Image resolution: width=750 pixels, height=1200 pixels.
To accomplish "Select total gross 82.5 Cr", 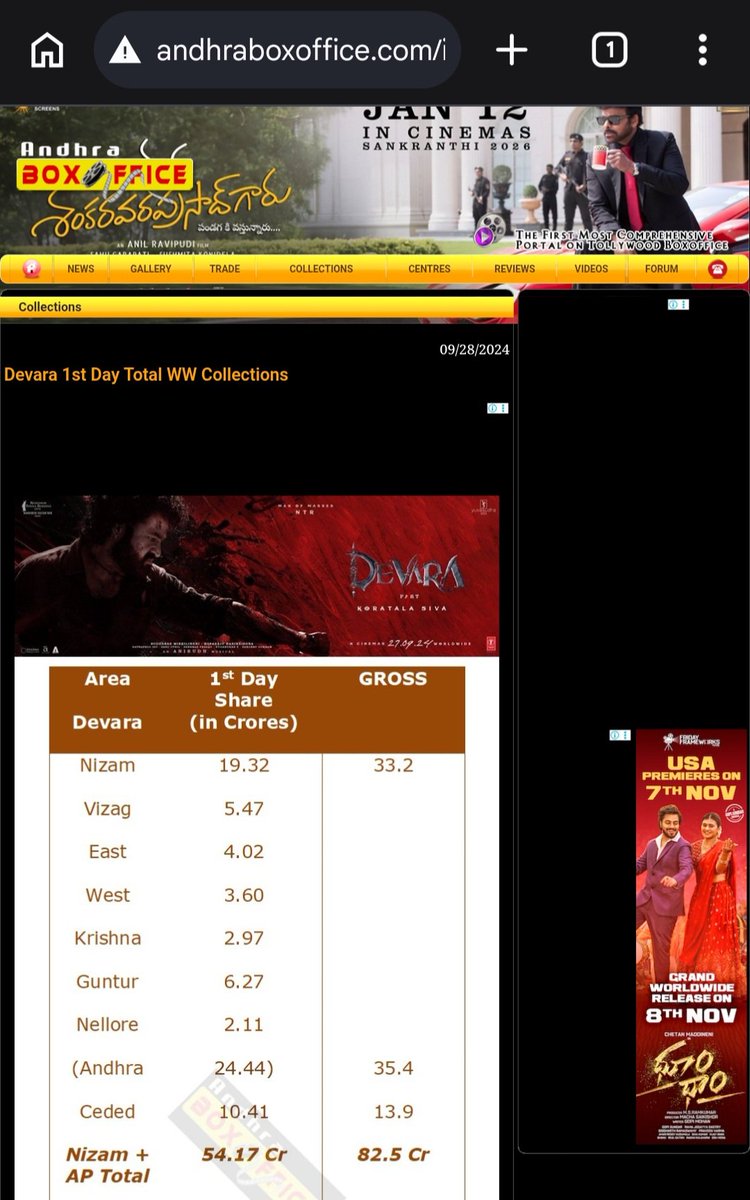I will click(393, 1154).
